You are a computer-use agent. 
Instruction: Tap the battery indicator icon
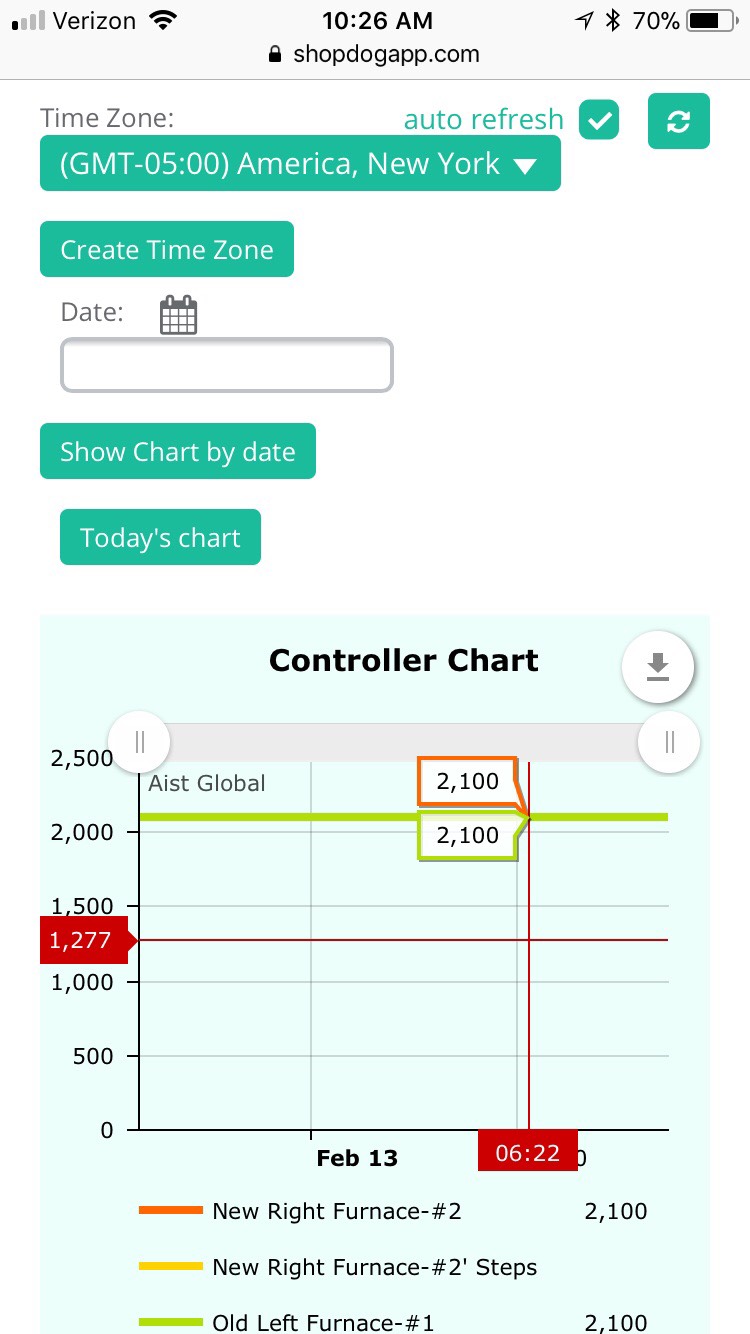click(x=711, y=20)
